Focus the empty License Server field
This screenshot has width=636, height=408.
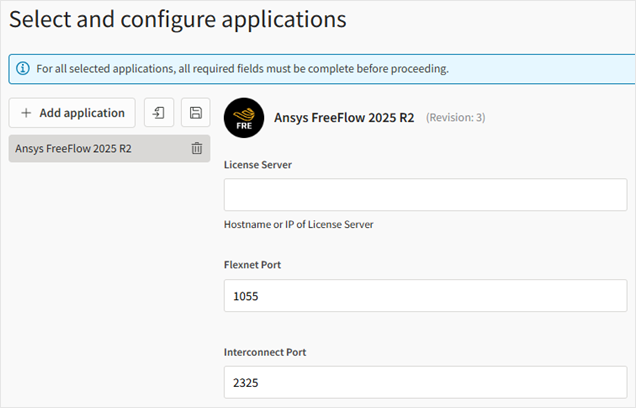click(x=425, y=195)
